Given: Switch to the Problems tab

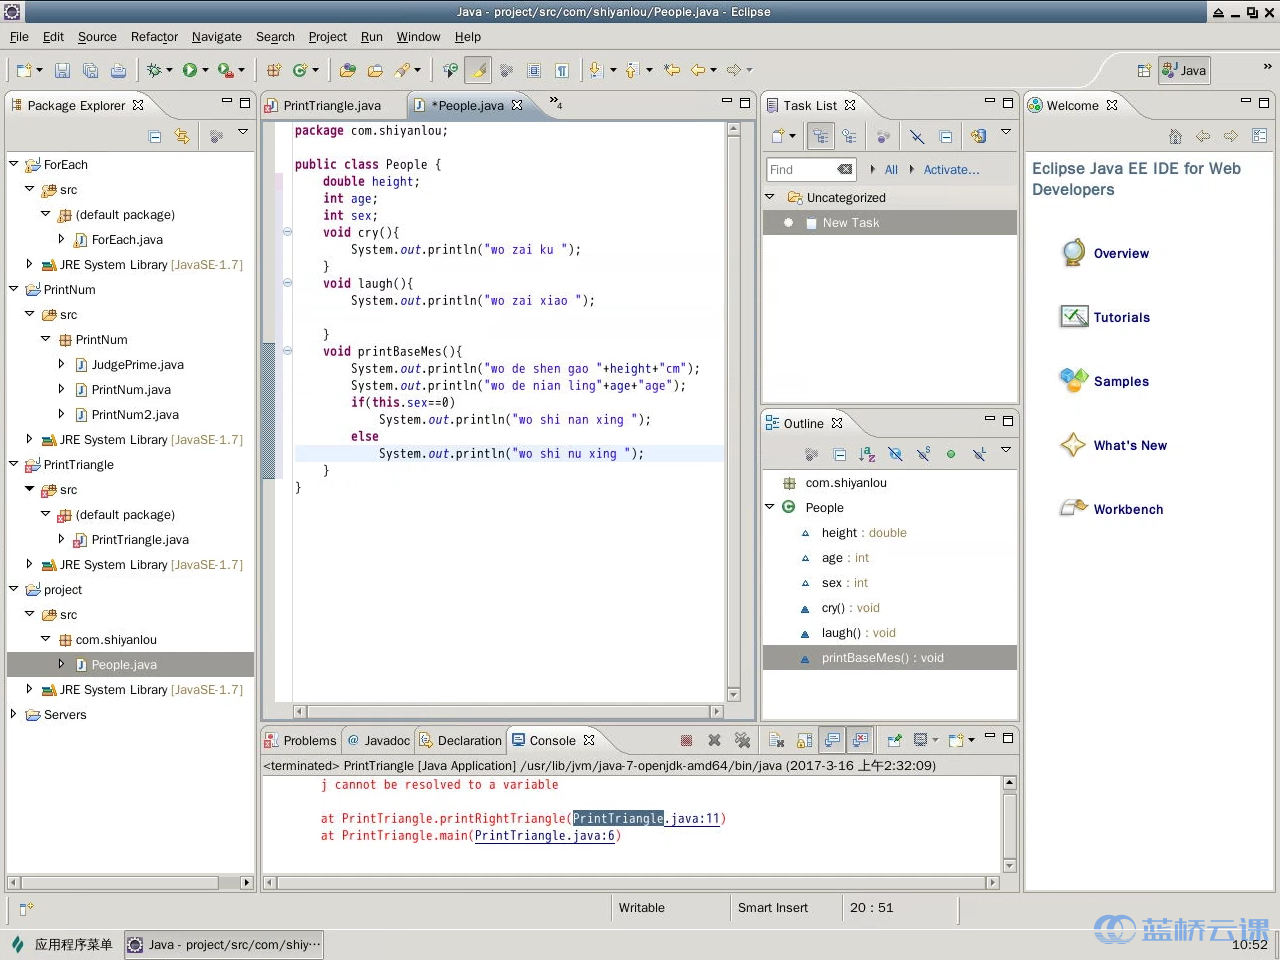Looking at the screenshot, I should [300, 740].
